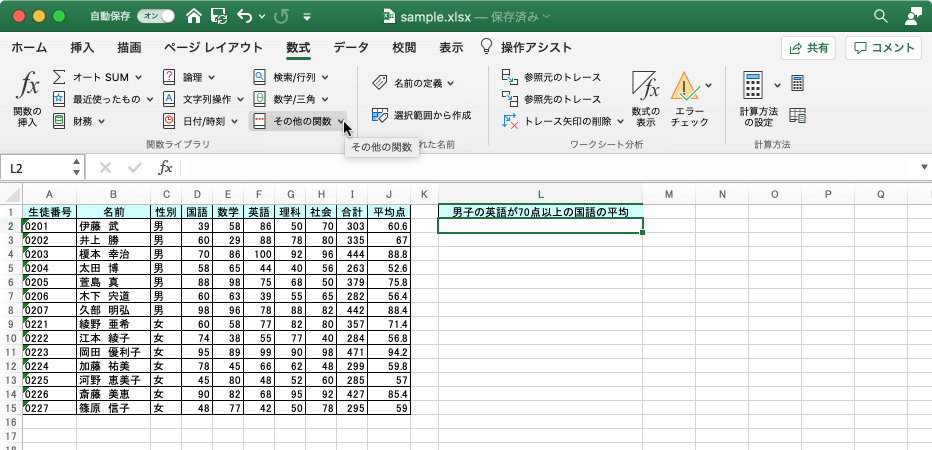Open More Functions (その他の関数) menu
The image size is (932, 450).
point(298,121)
